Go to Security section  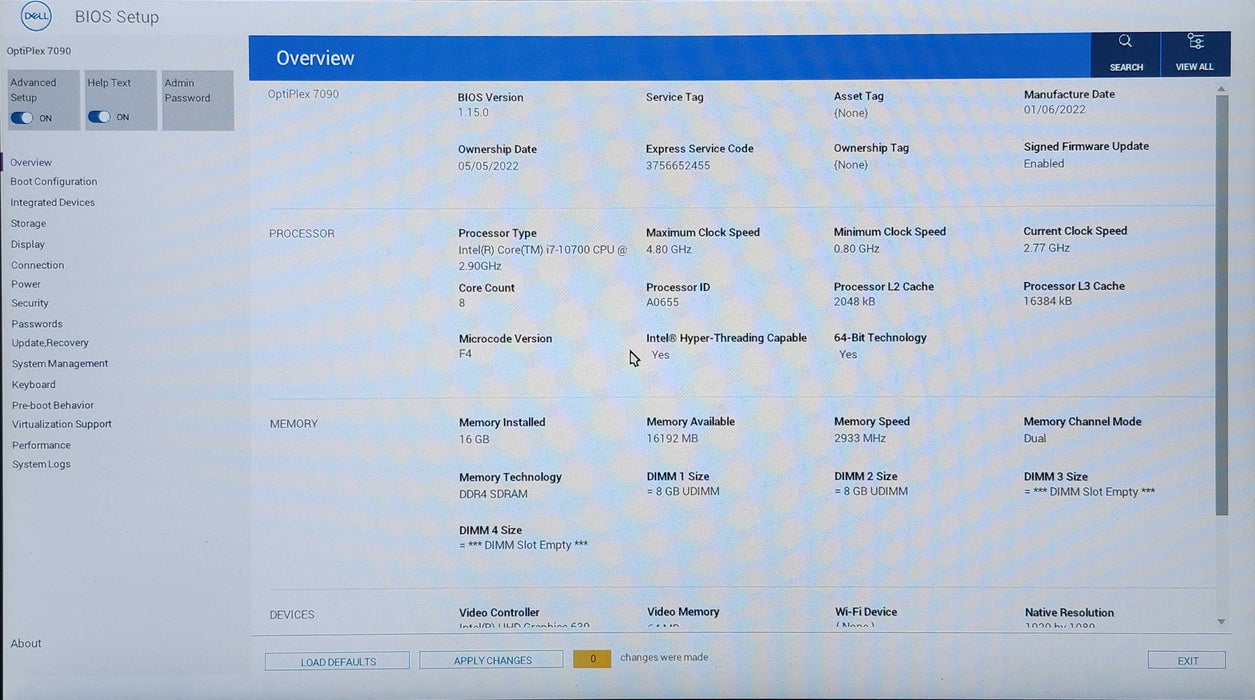click(30, 304)
